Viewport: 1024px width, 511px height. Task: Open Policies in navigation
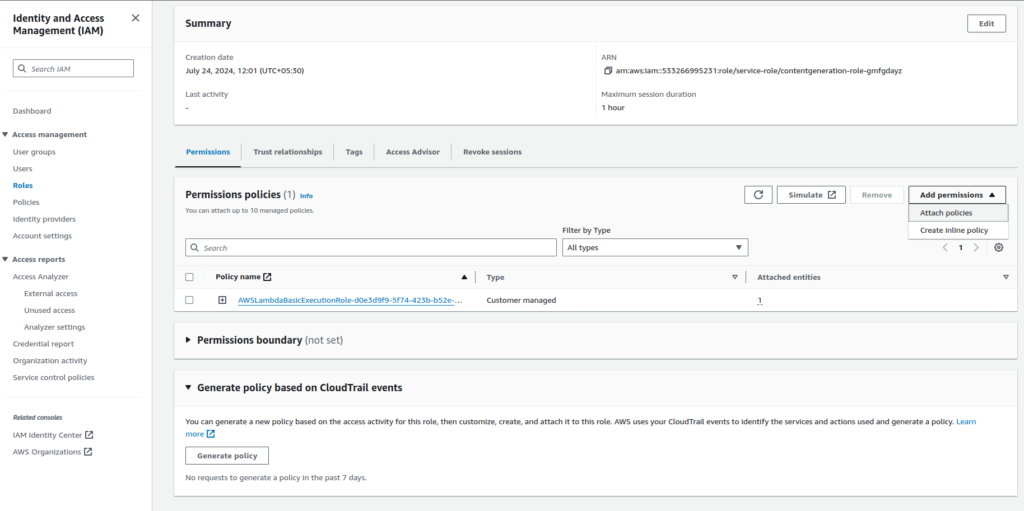pos(26,202)
